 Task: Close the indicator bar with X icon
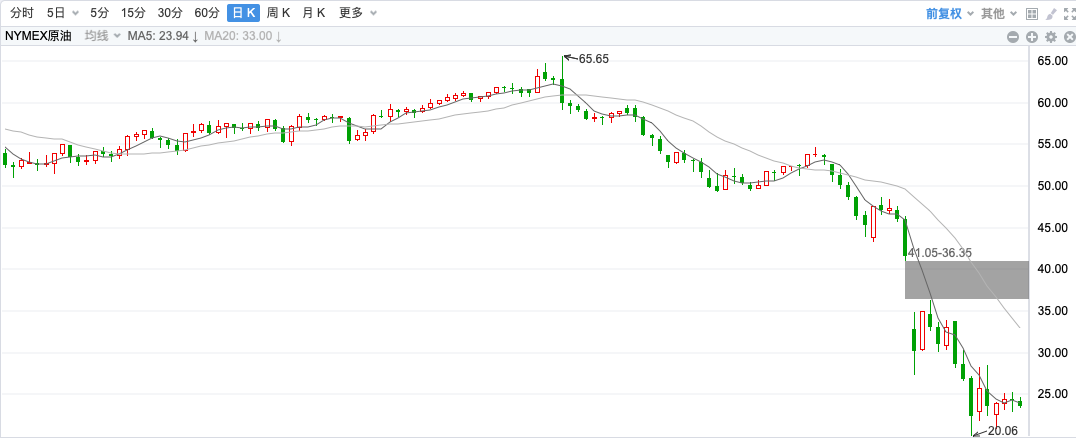[x=1069, y=37]
